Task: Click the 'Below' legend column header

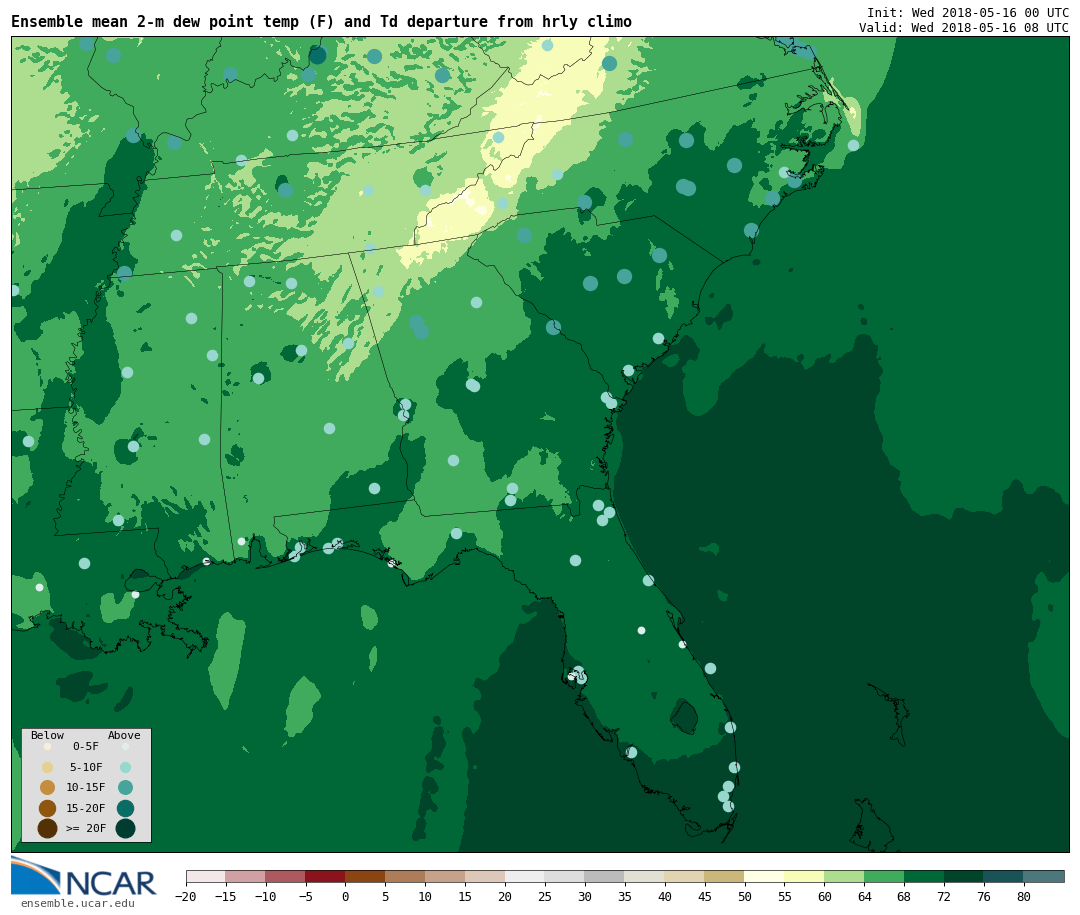Action: (x=47, y=735)
